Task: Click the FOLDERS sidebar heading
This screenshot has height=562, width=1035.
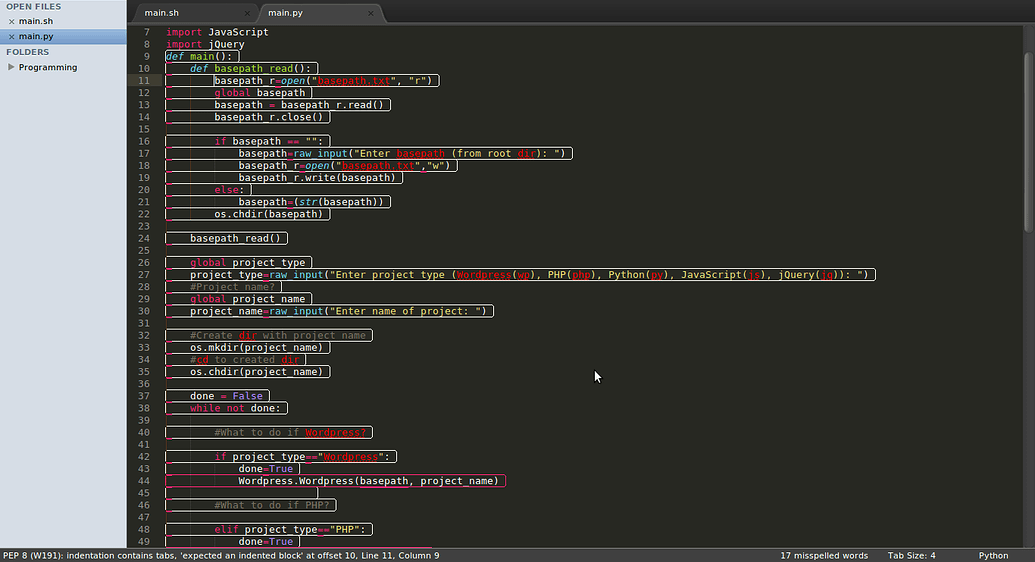Action: (28, 52)
